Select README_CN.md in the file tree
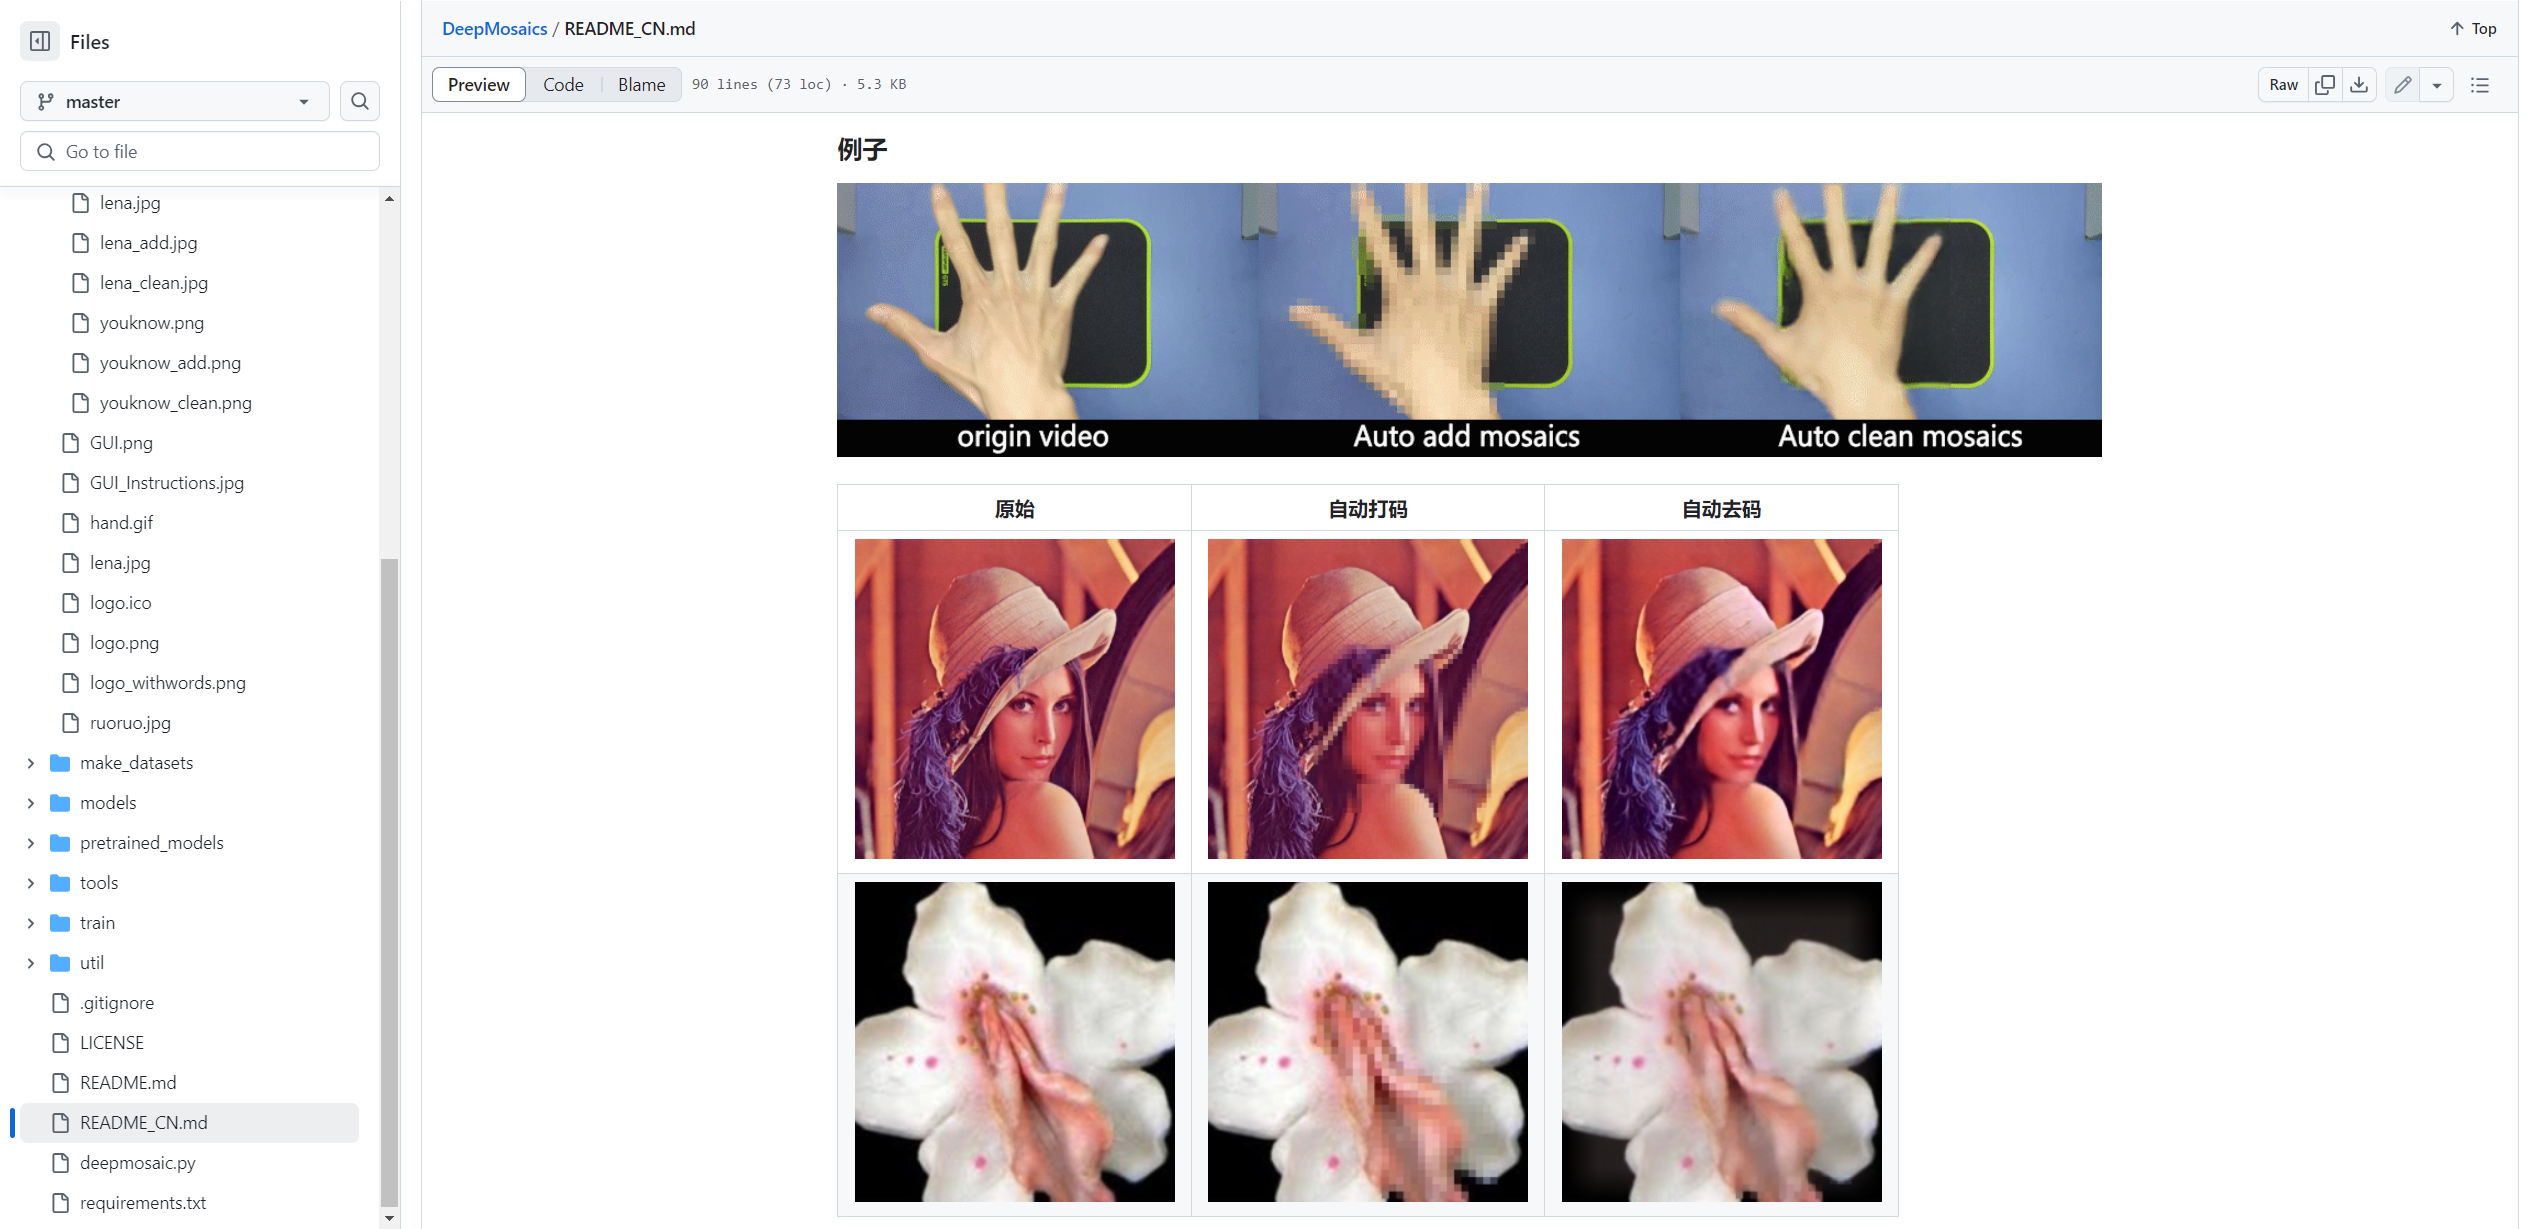This screenshot has width=2537, height=1229. pos(189,1123)
